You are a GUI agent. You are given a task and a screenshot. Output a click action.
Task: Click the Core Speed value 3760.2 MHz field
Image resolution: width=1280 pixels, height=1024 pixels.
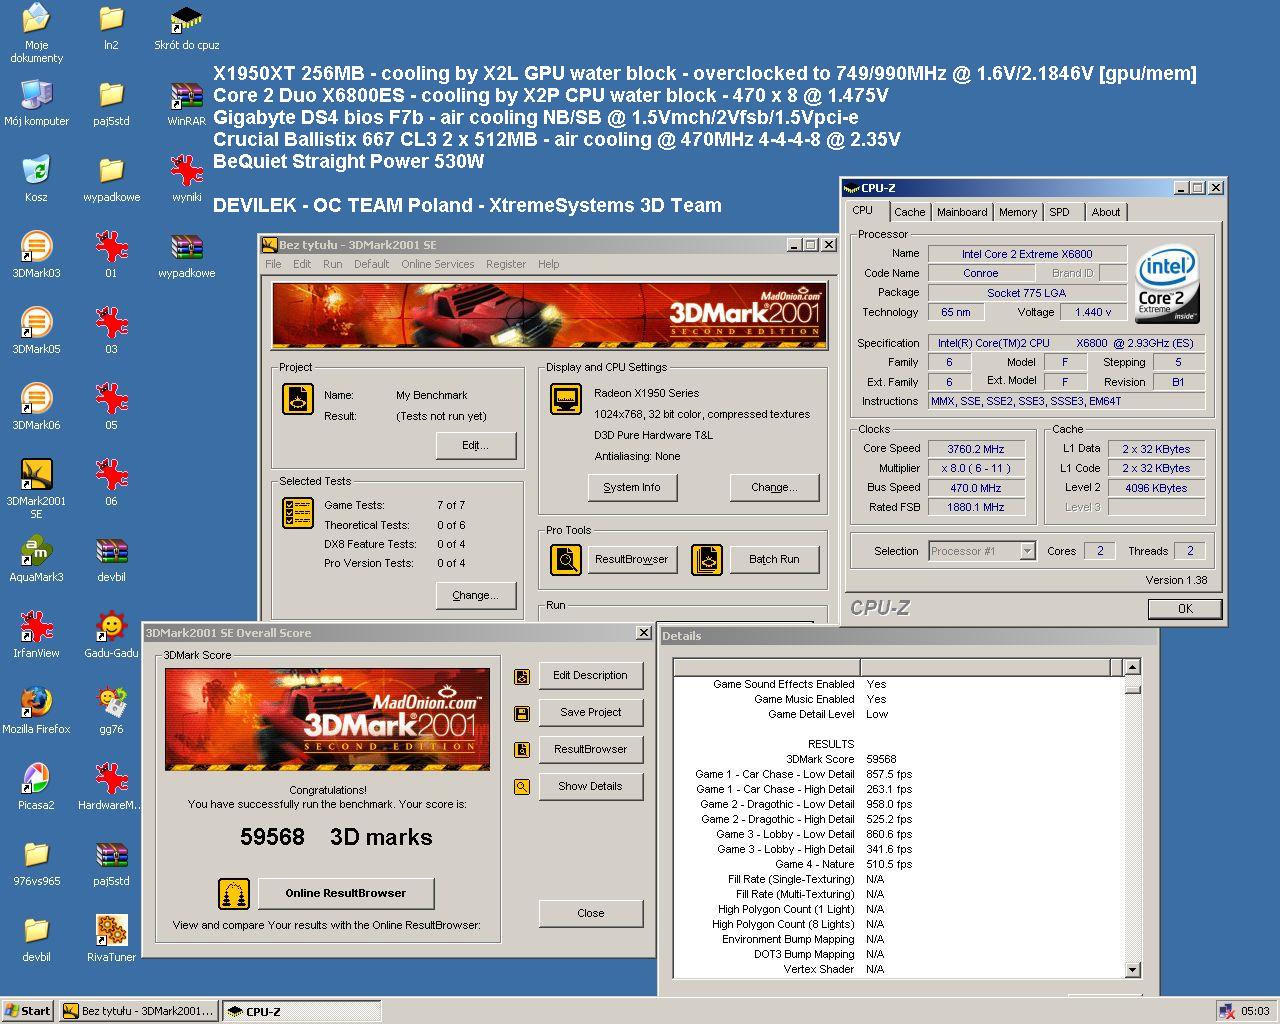(976, 449)
